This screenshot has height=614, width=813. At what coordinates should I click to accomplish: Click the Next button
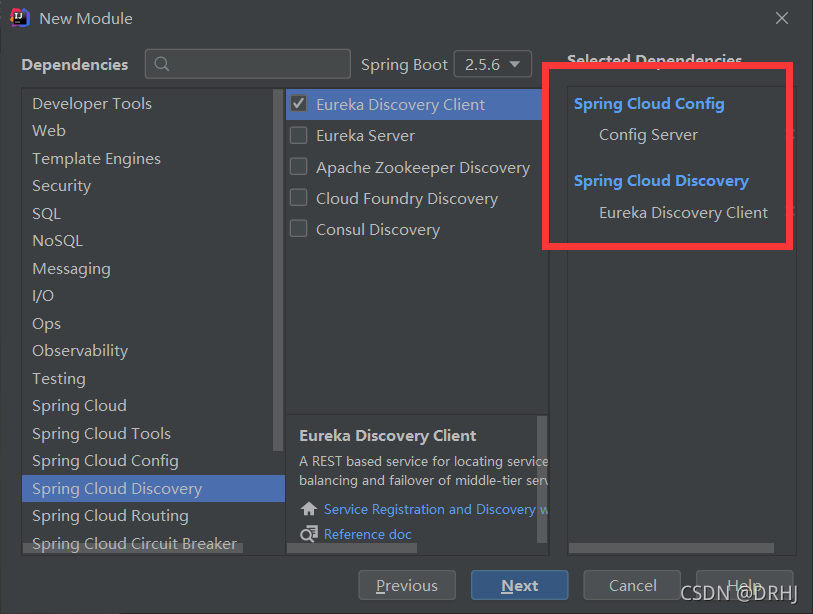(x=520, y=585)
